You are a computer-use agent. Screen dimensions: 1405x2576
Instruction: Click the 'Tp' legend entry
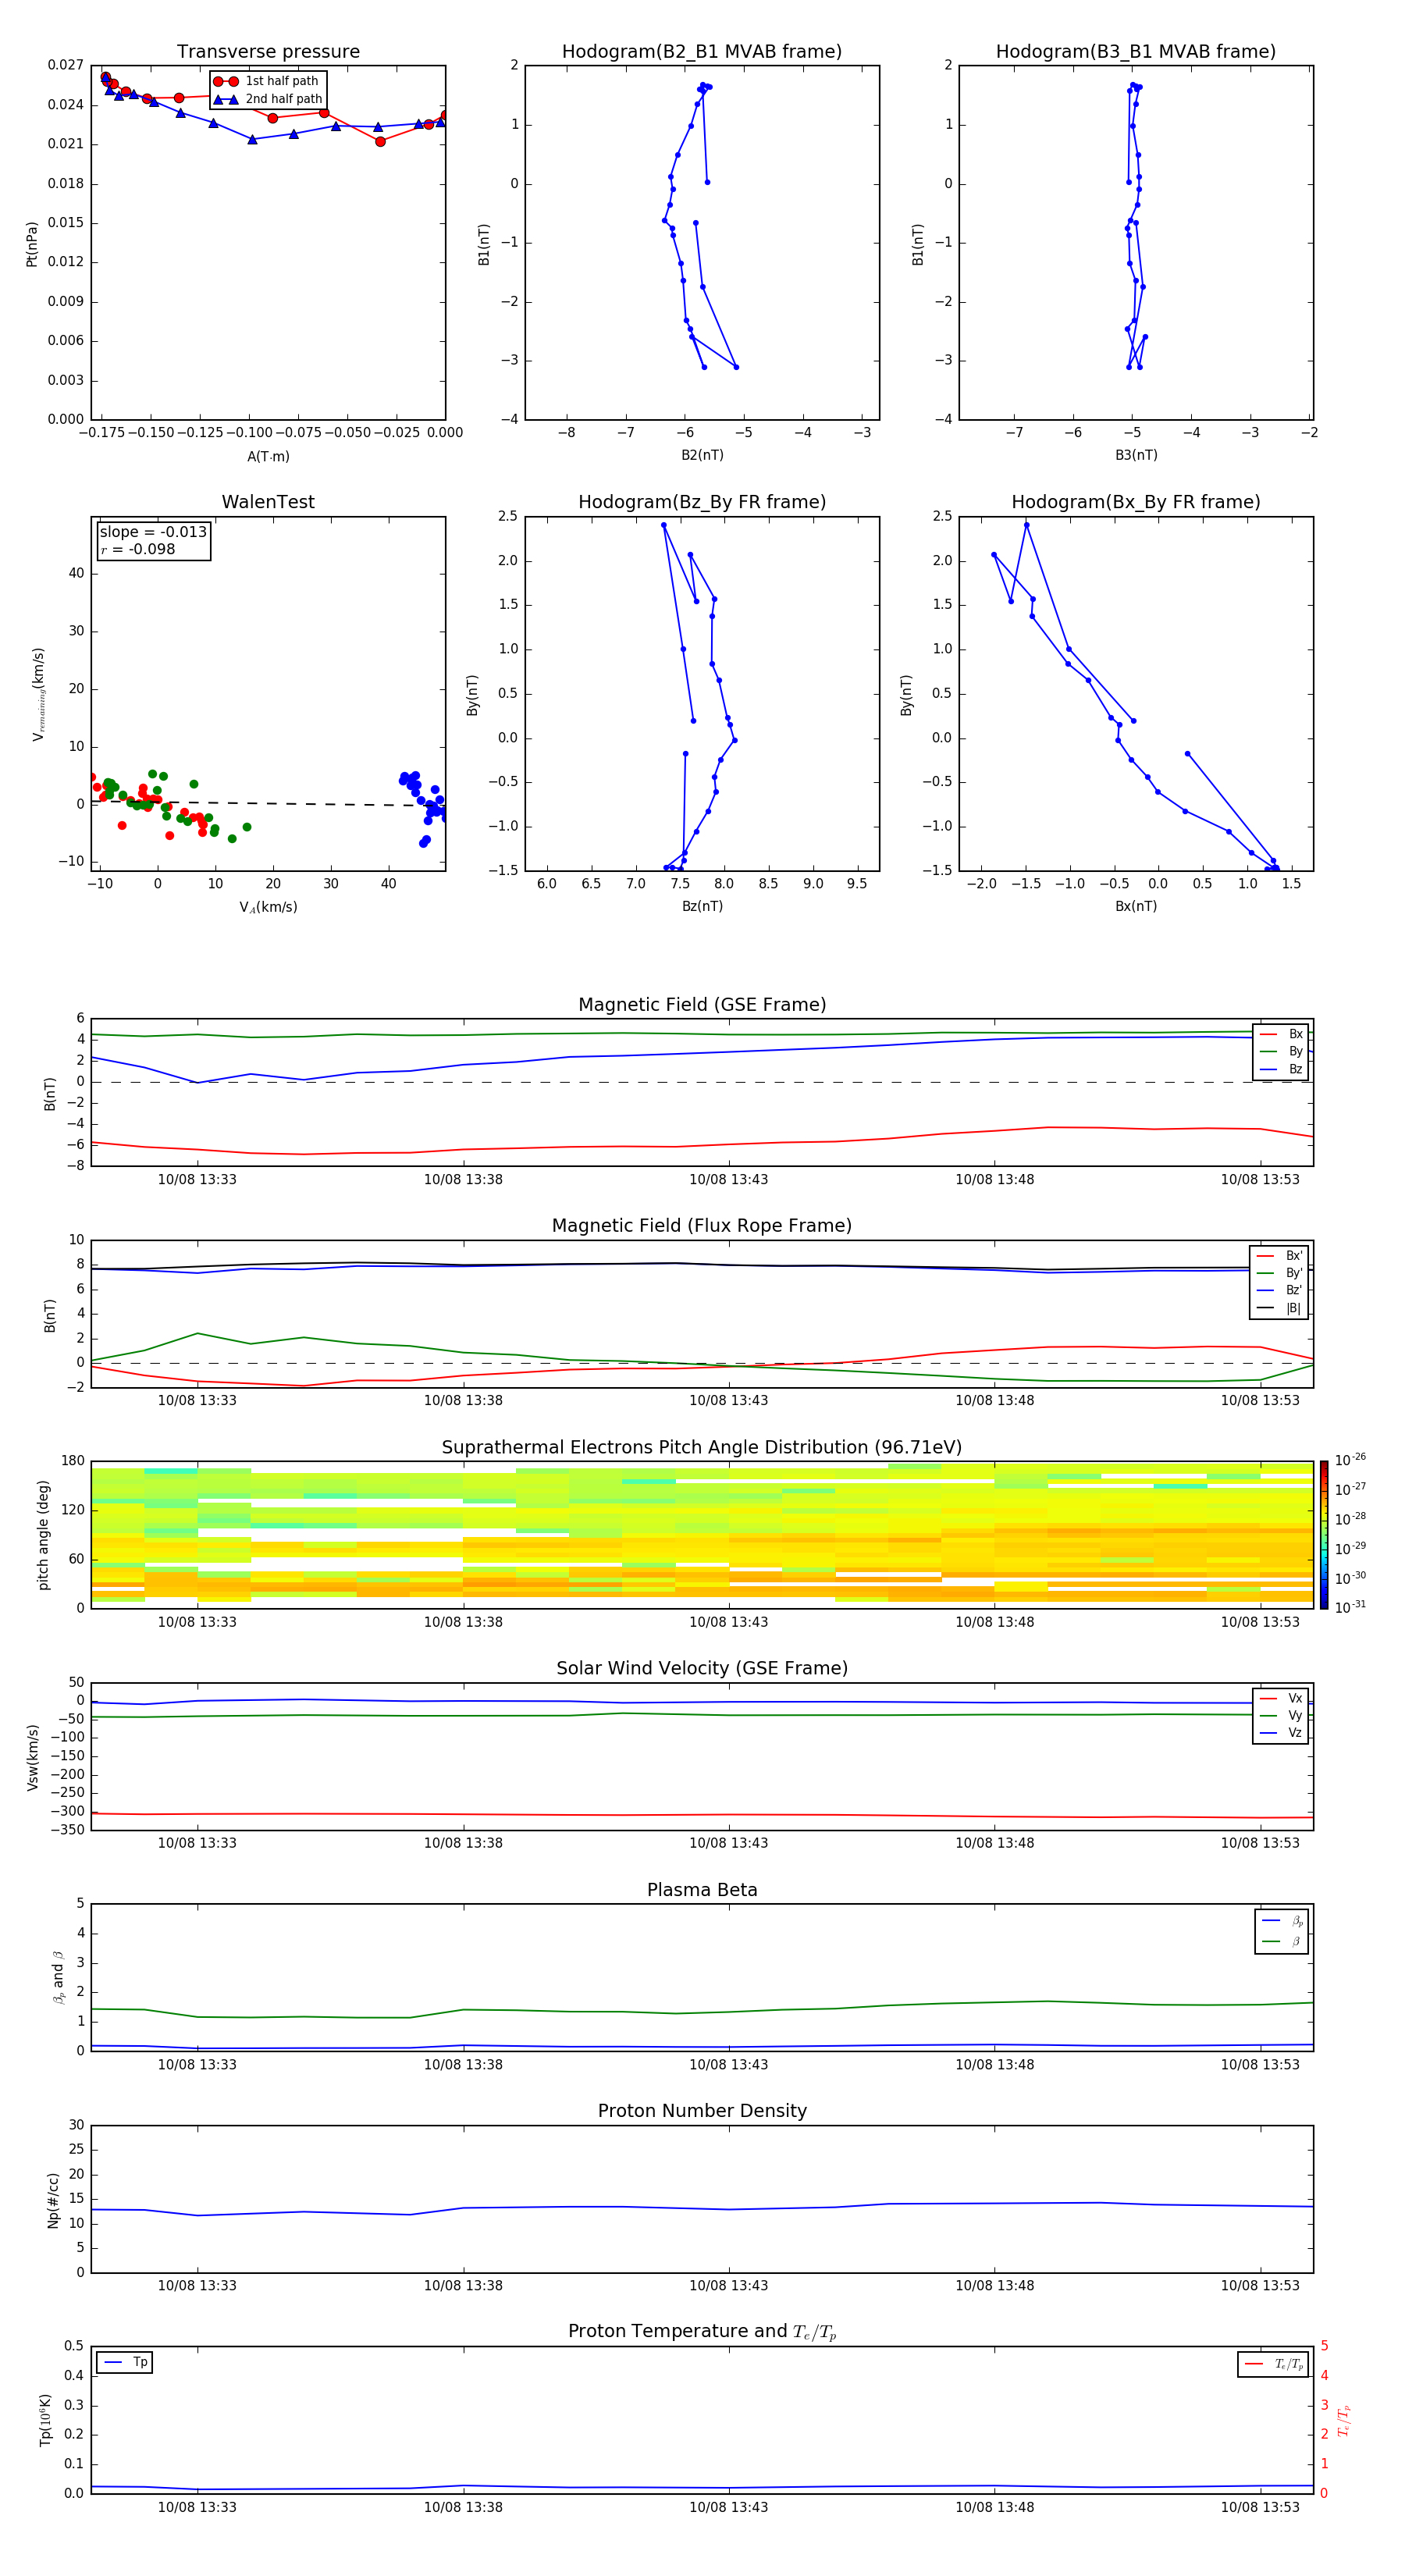pos(125,2362)
